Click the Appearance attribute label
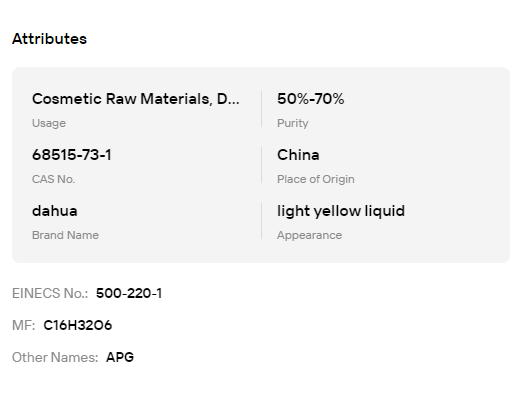The image size is (528, 393). pyautogui.click(x=309, y=235)
